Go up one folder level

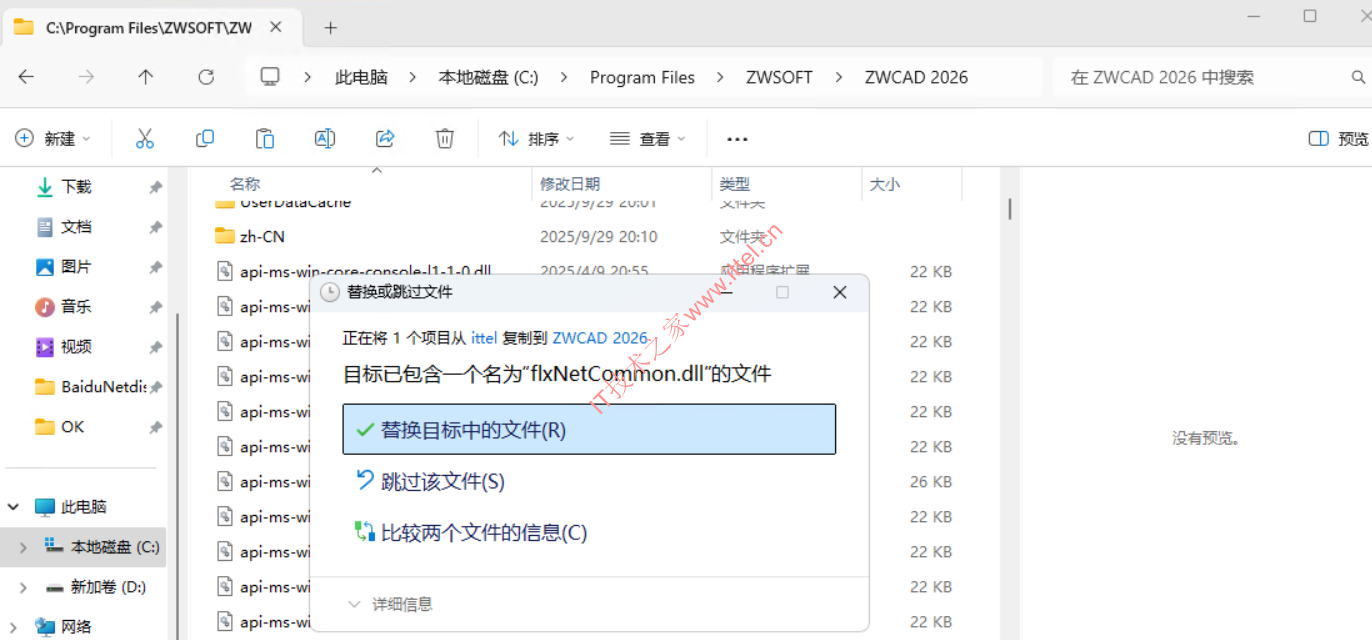click(146, 77)
